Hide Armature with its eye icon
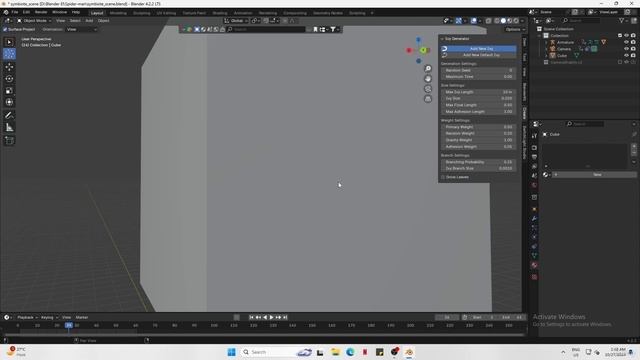 [x=627, y=42]
